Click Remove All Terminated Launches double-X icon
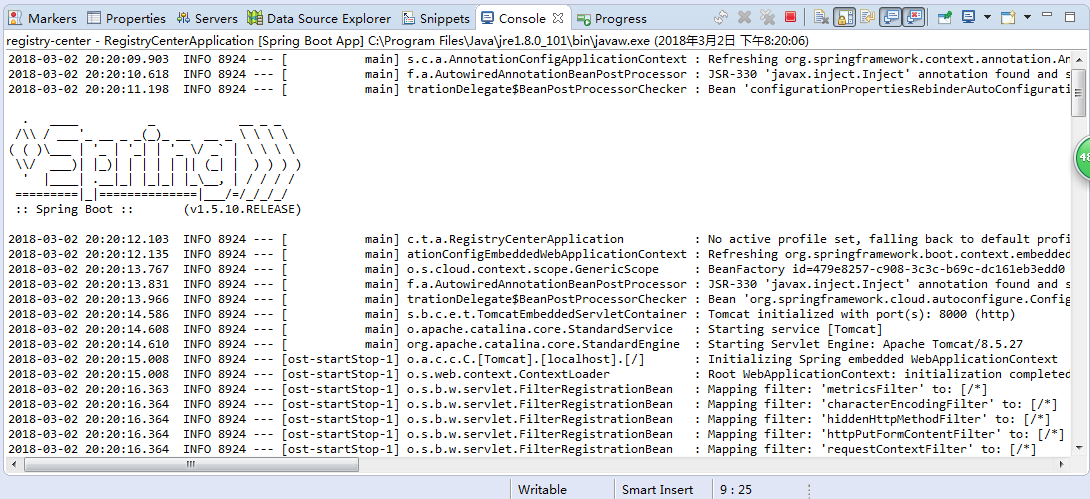Screen dimensions: 1090x499 767,17
